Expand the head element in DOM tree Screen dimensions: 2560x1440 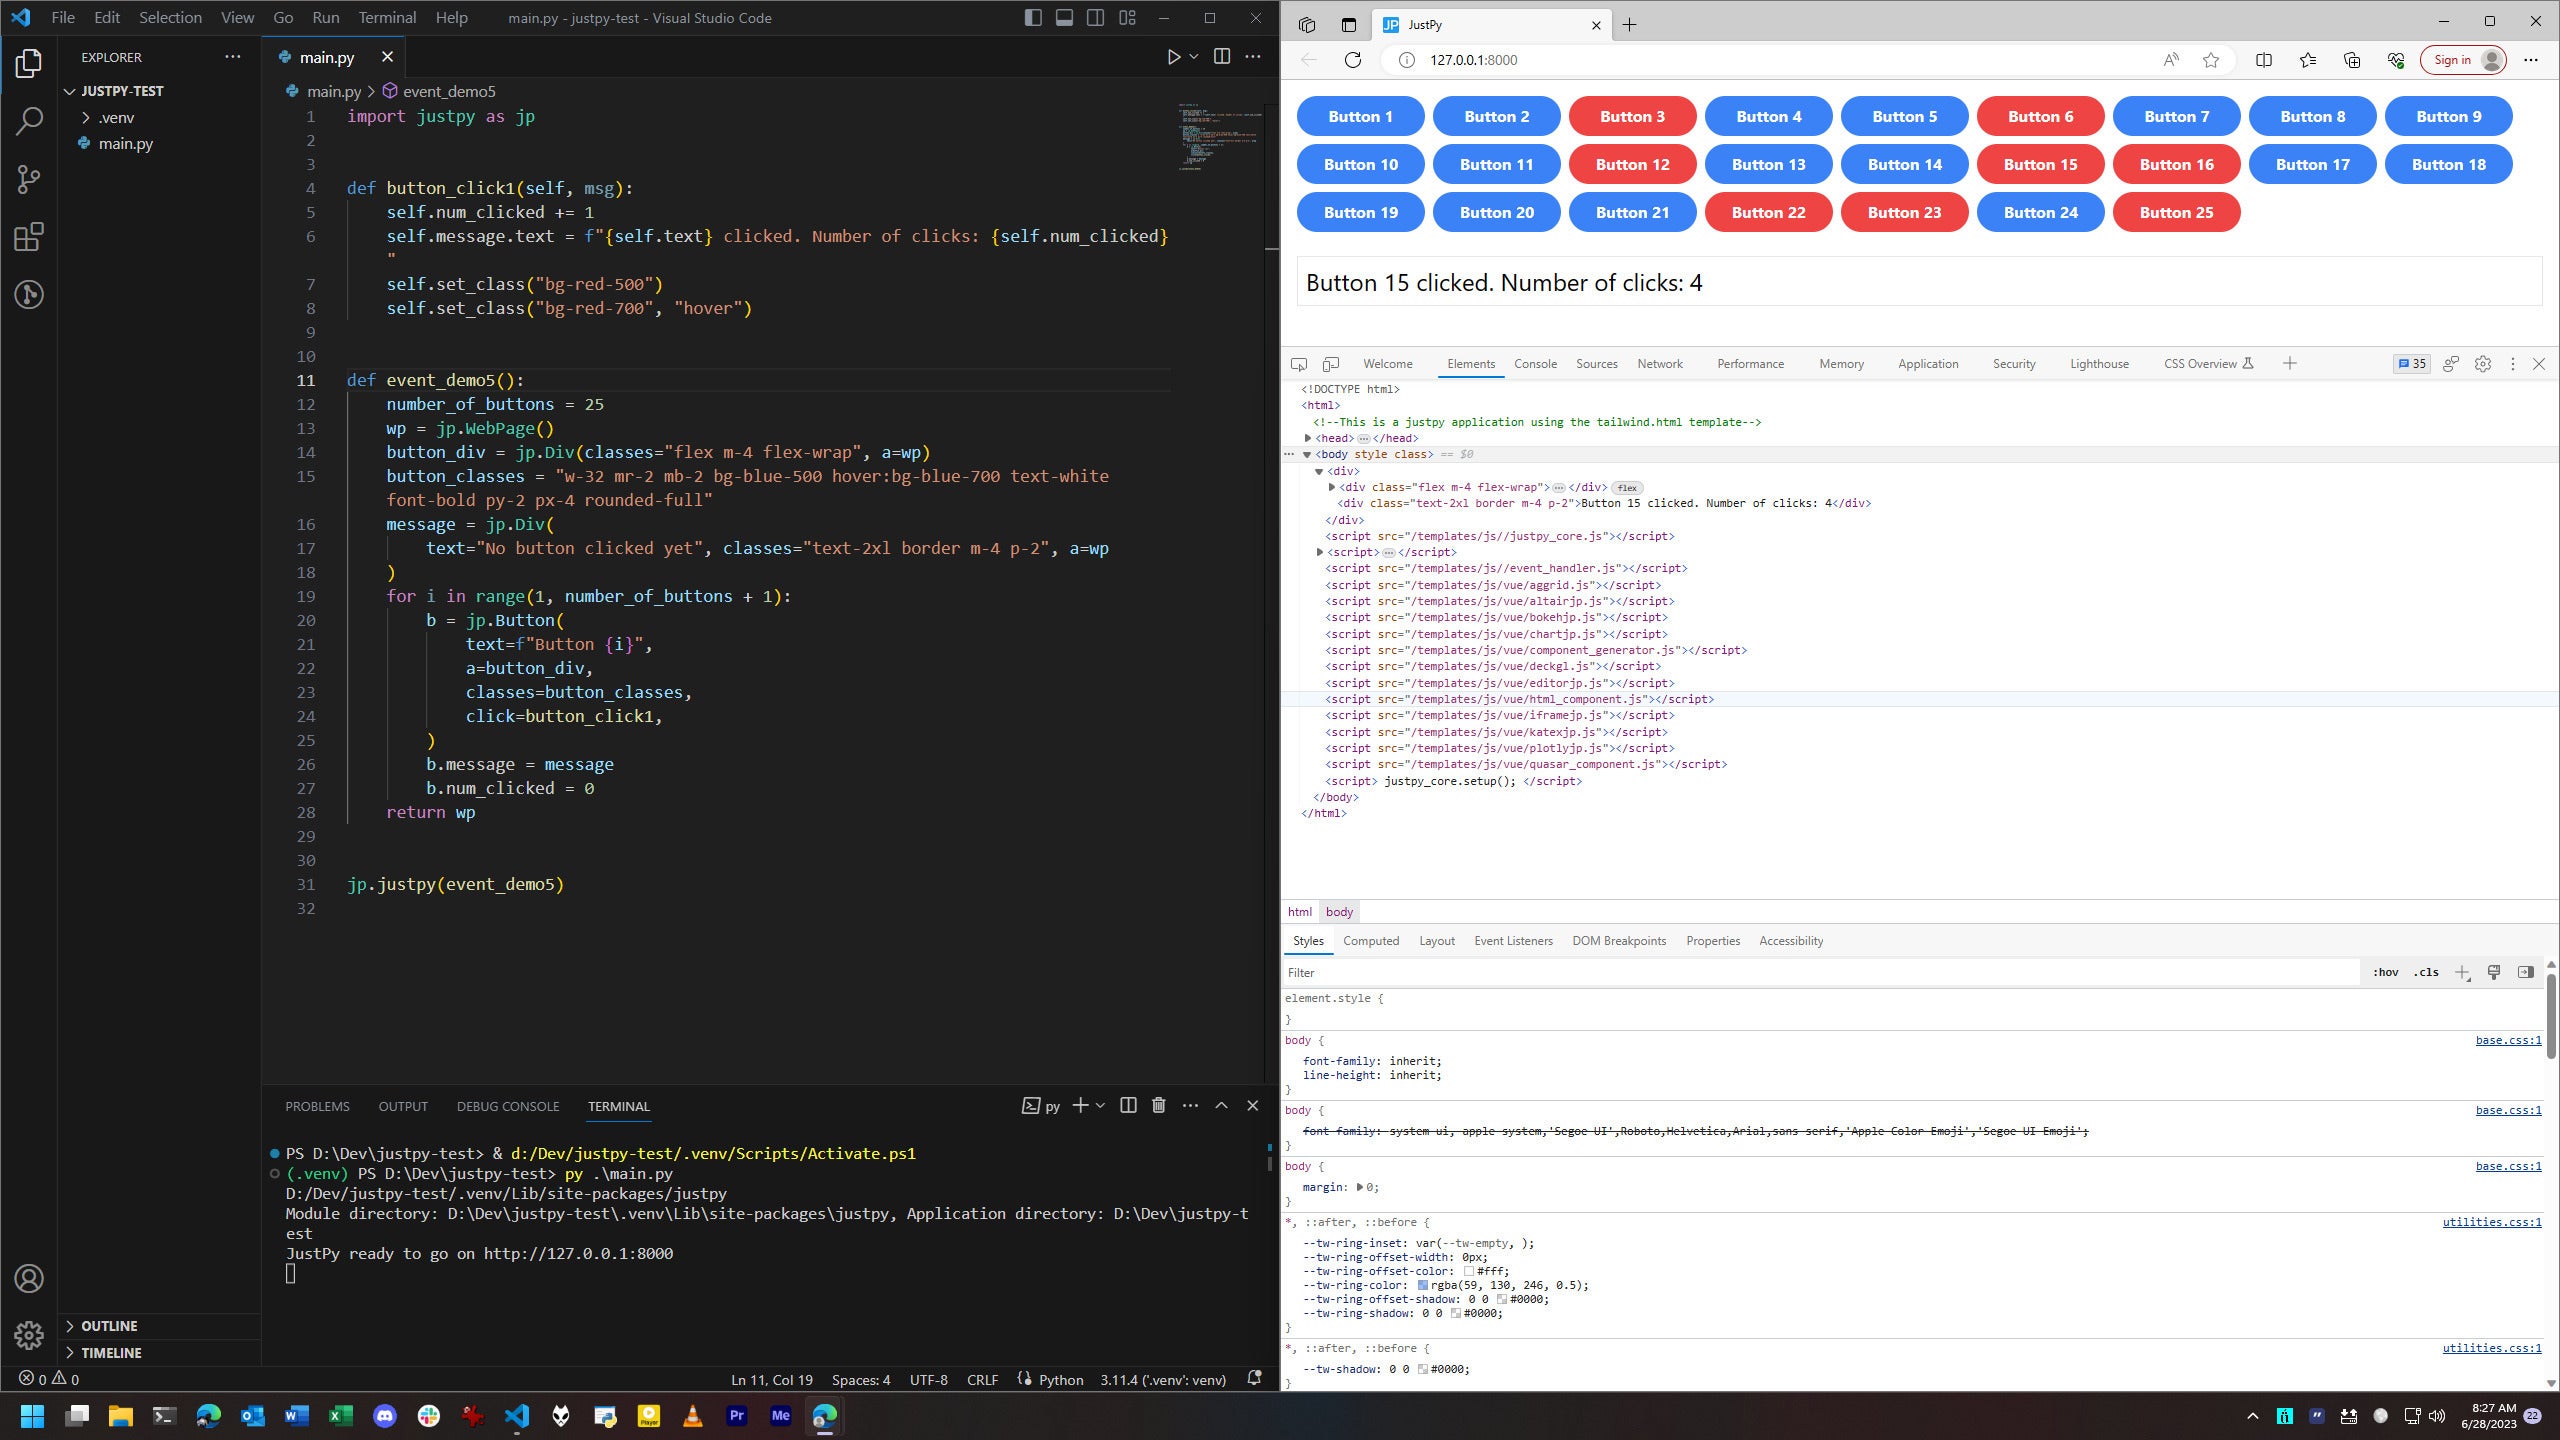tap(1308, 438)
